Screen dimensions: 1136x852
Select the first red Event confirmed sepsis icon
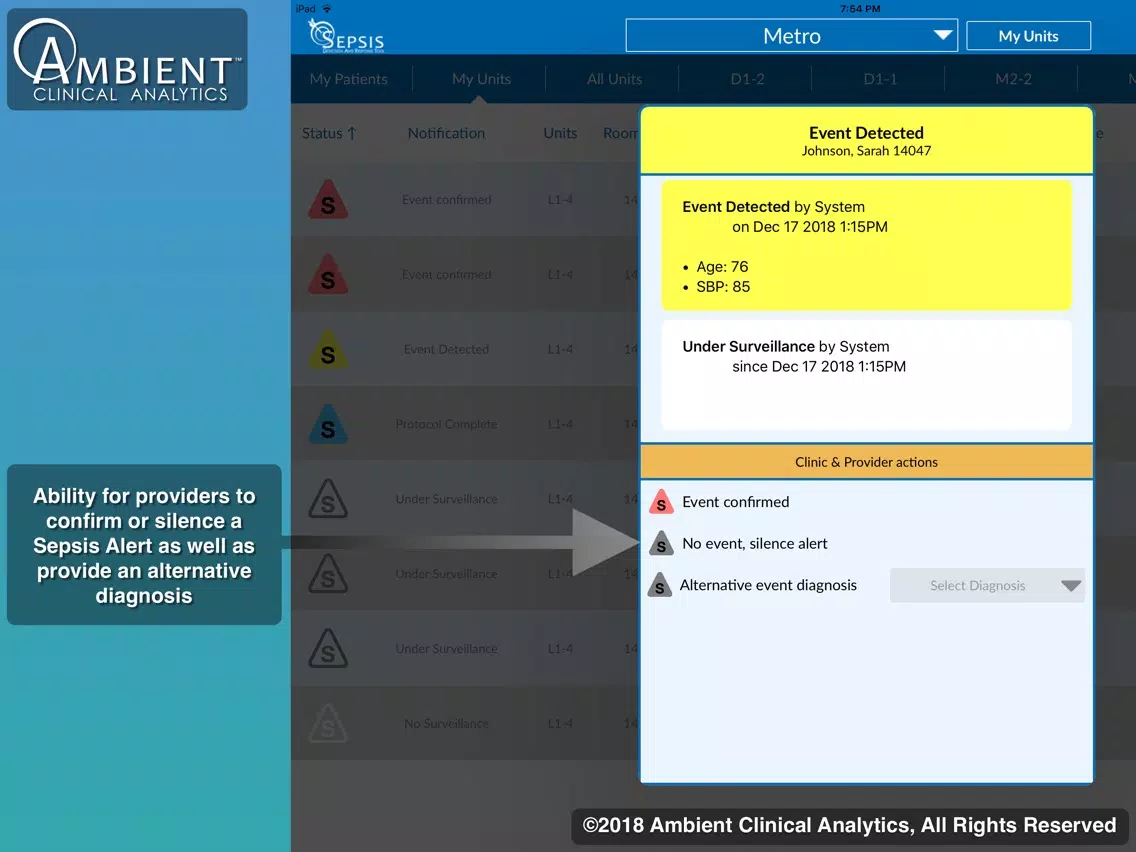[328, 200]
